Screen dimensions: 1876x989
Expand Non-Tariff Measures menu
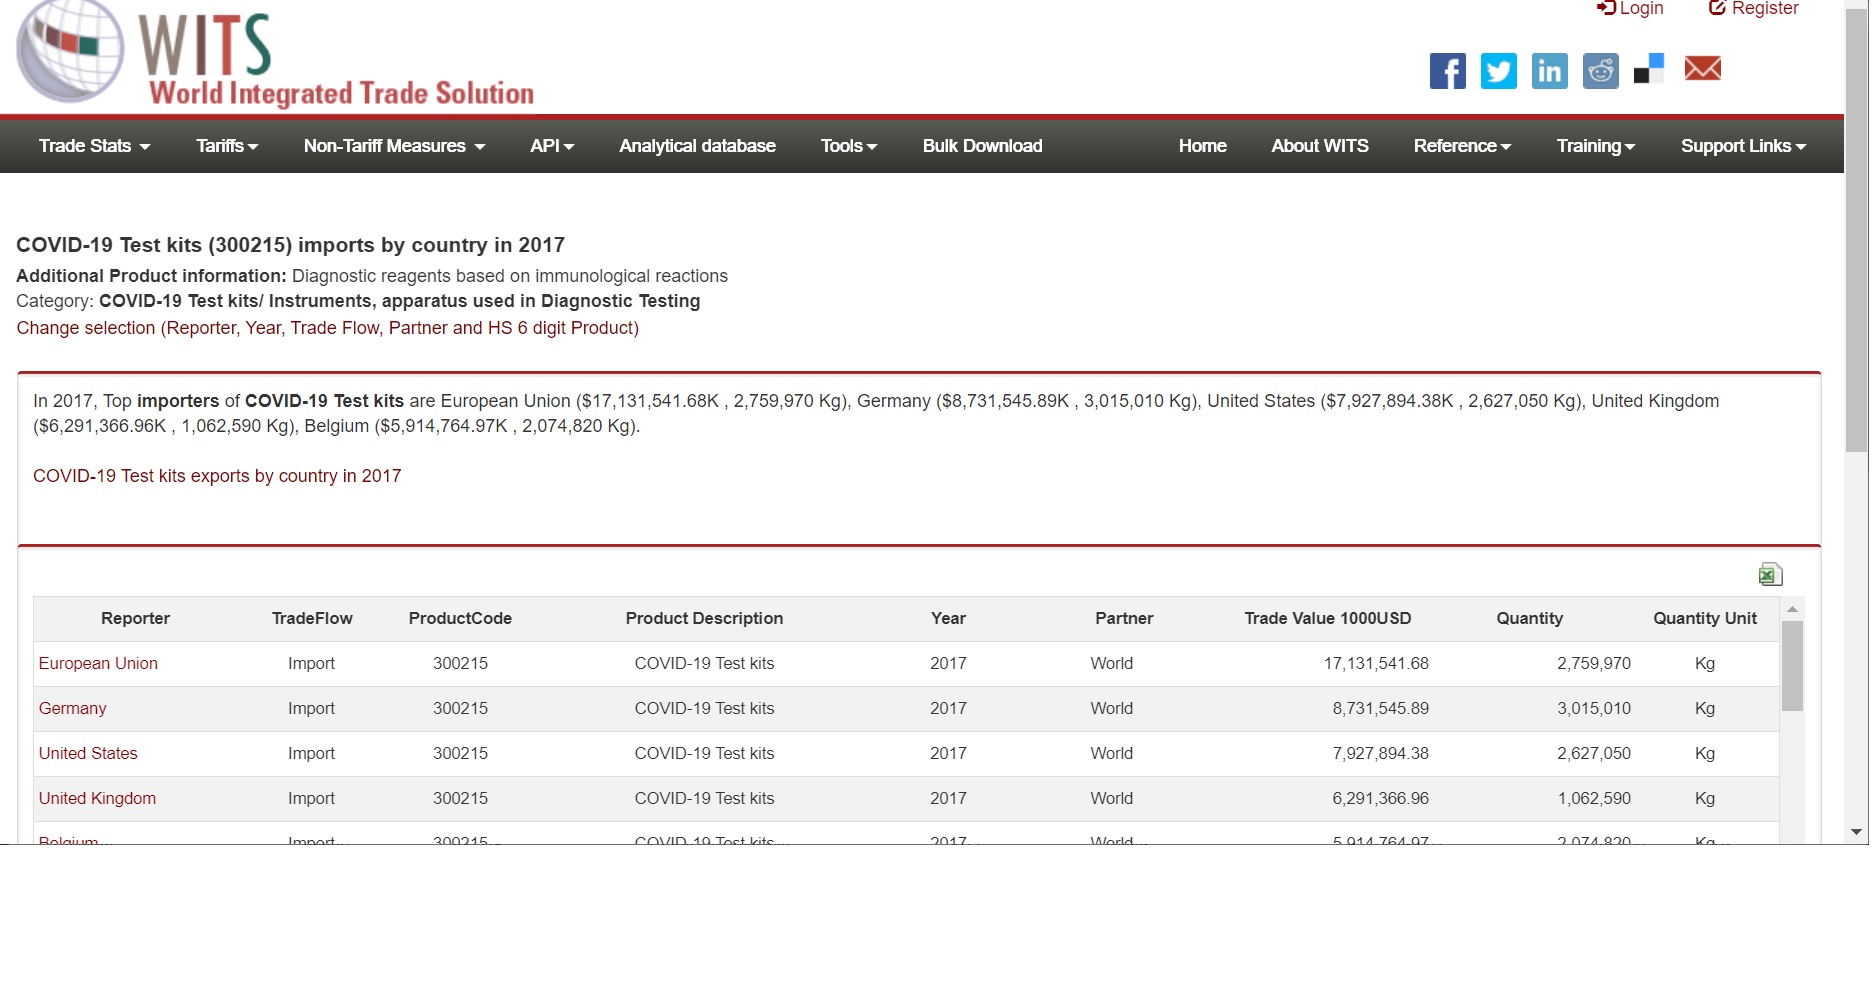(x=394, y=146)
